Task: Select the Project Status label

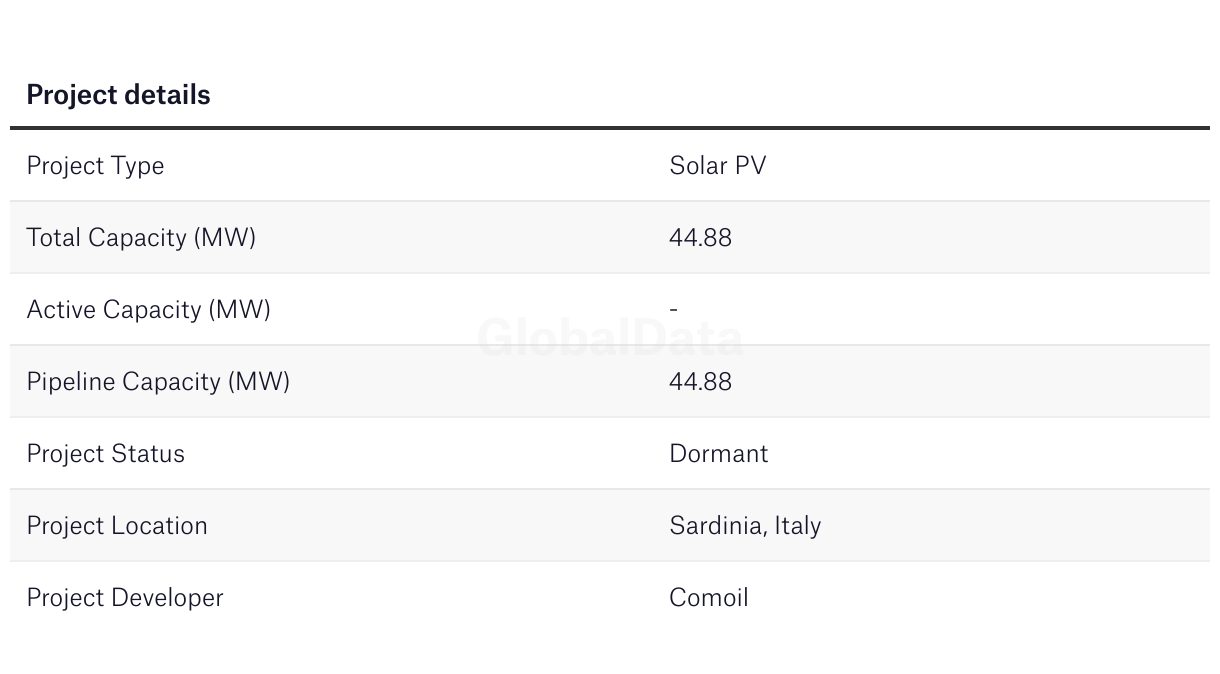Action: pyautogui.click(x=105, y=454)
